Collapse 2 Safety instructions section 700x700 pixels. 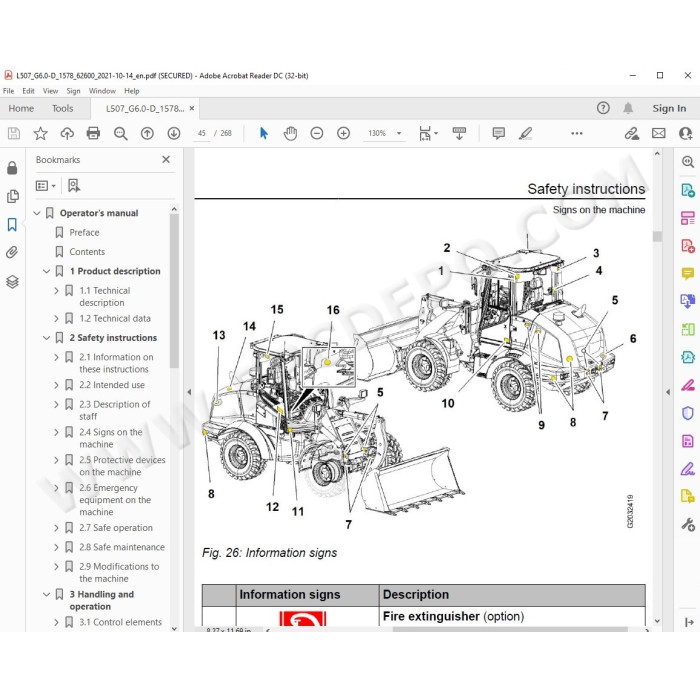[46, 338]
